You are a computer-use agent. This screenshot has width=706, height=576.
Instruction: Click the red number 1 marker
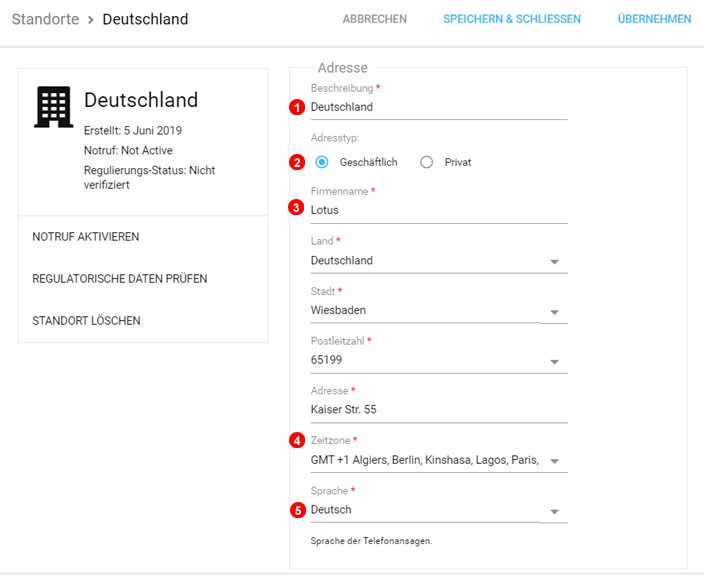pyautogui.click(x=296, y=107)
